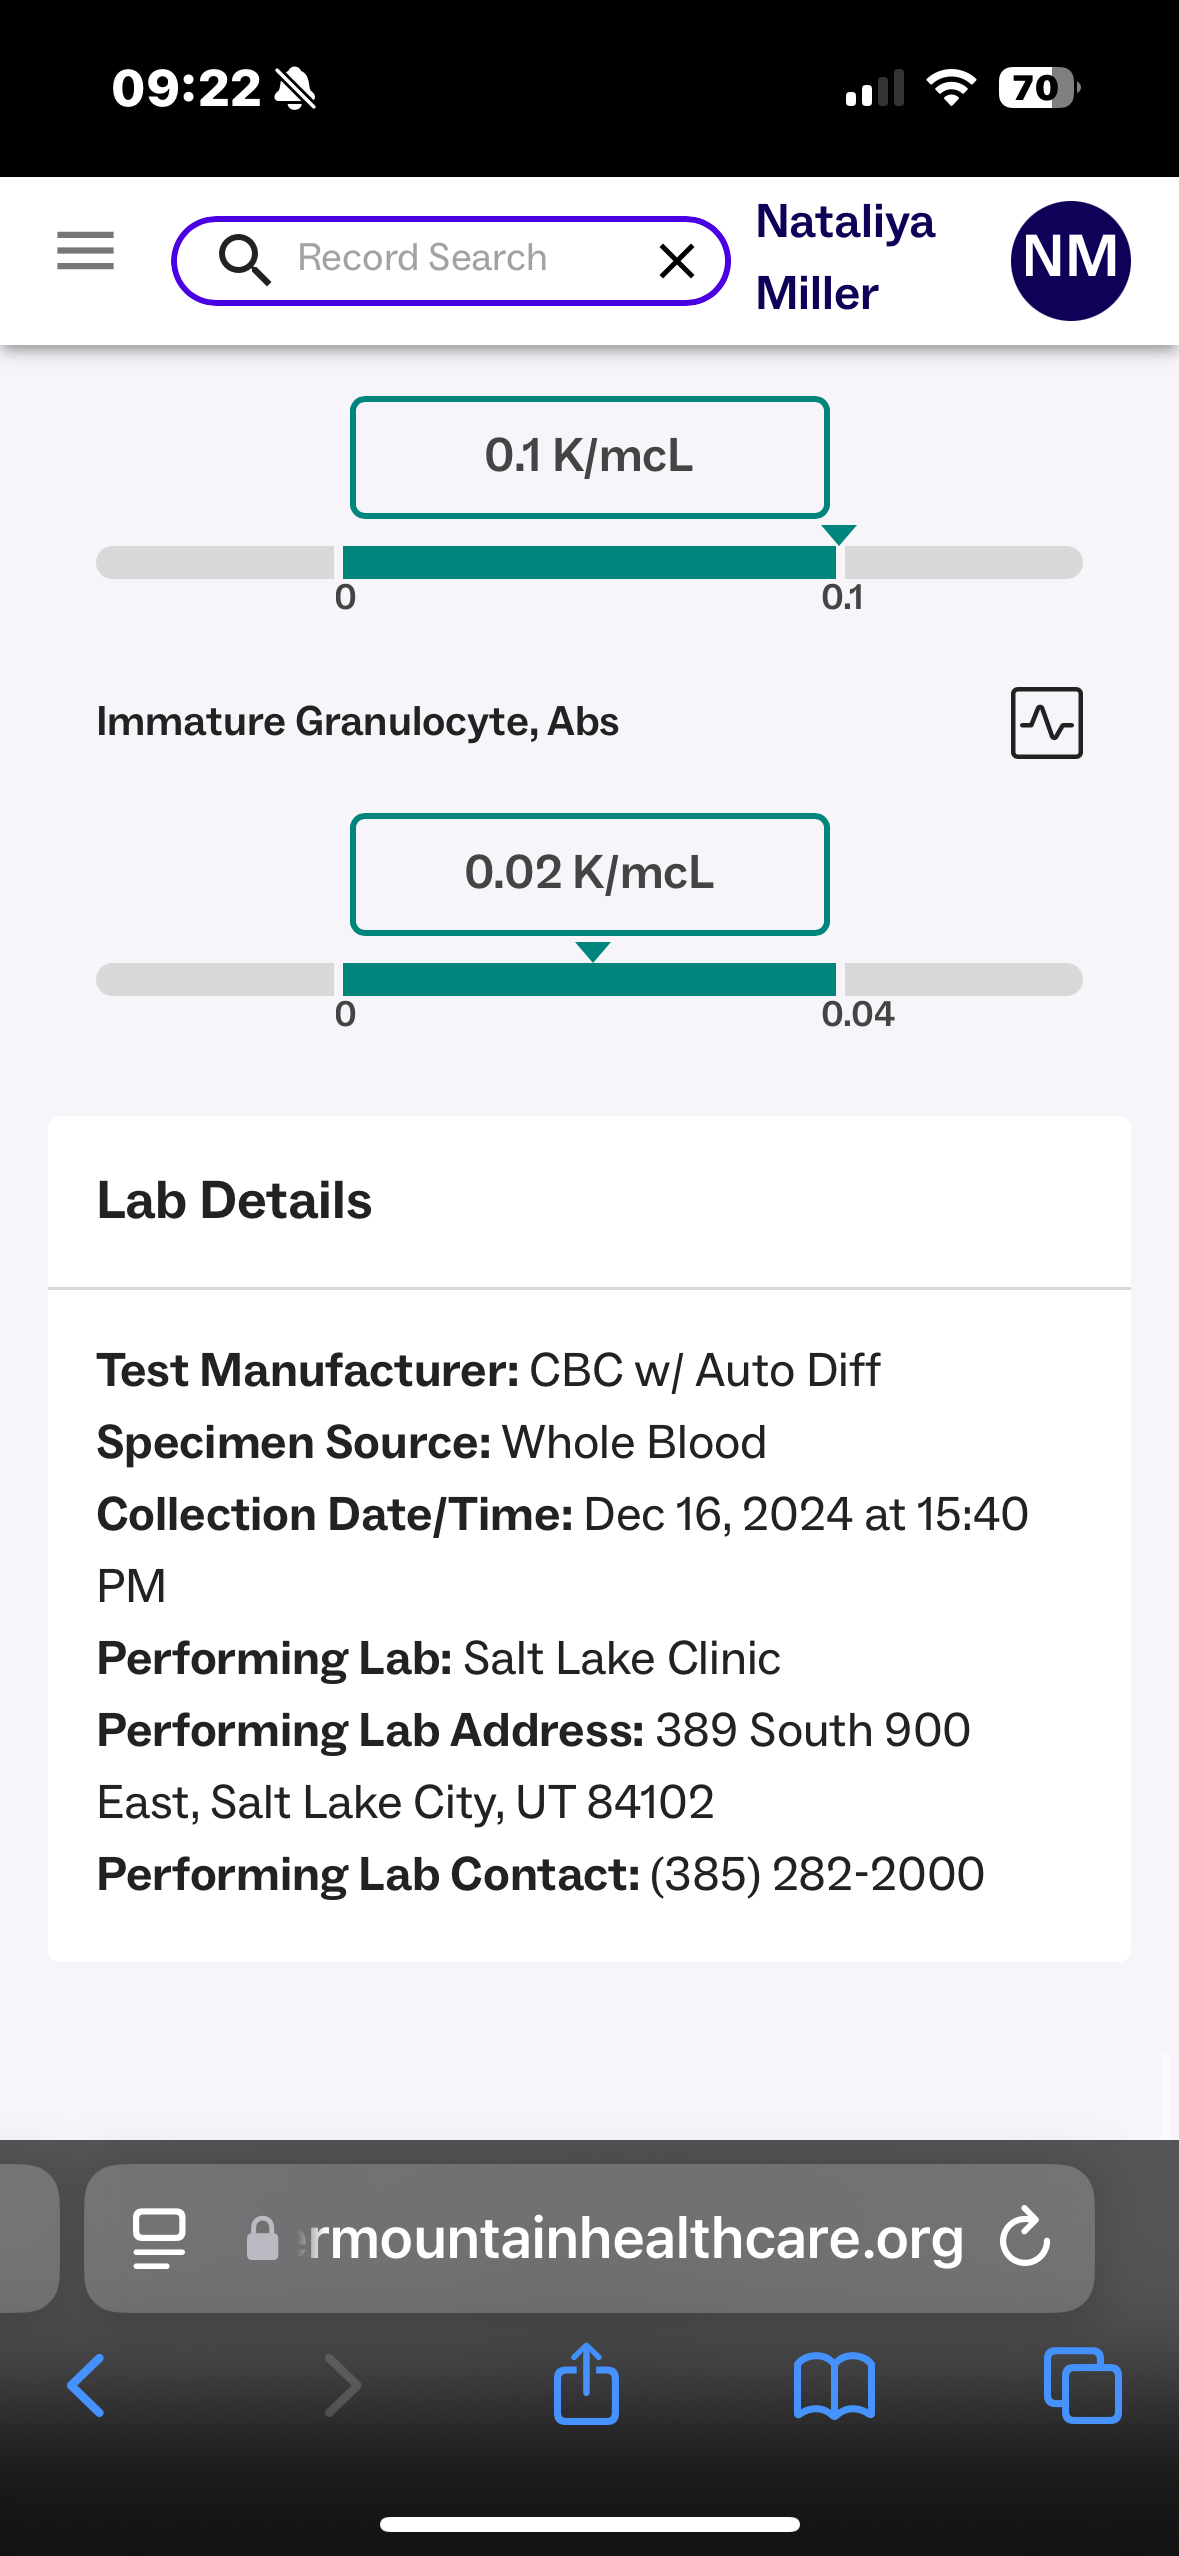This screenshot has height=2556, width=1179.
Task: Clear the Record Search field
Action: 677,261
